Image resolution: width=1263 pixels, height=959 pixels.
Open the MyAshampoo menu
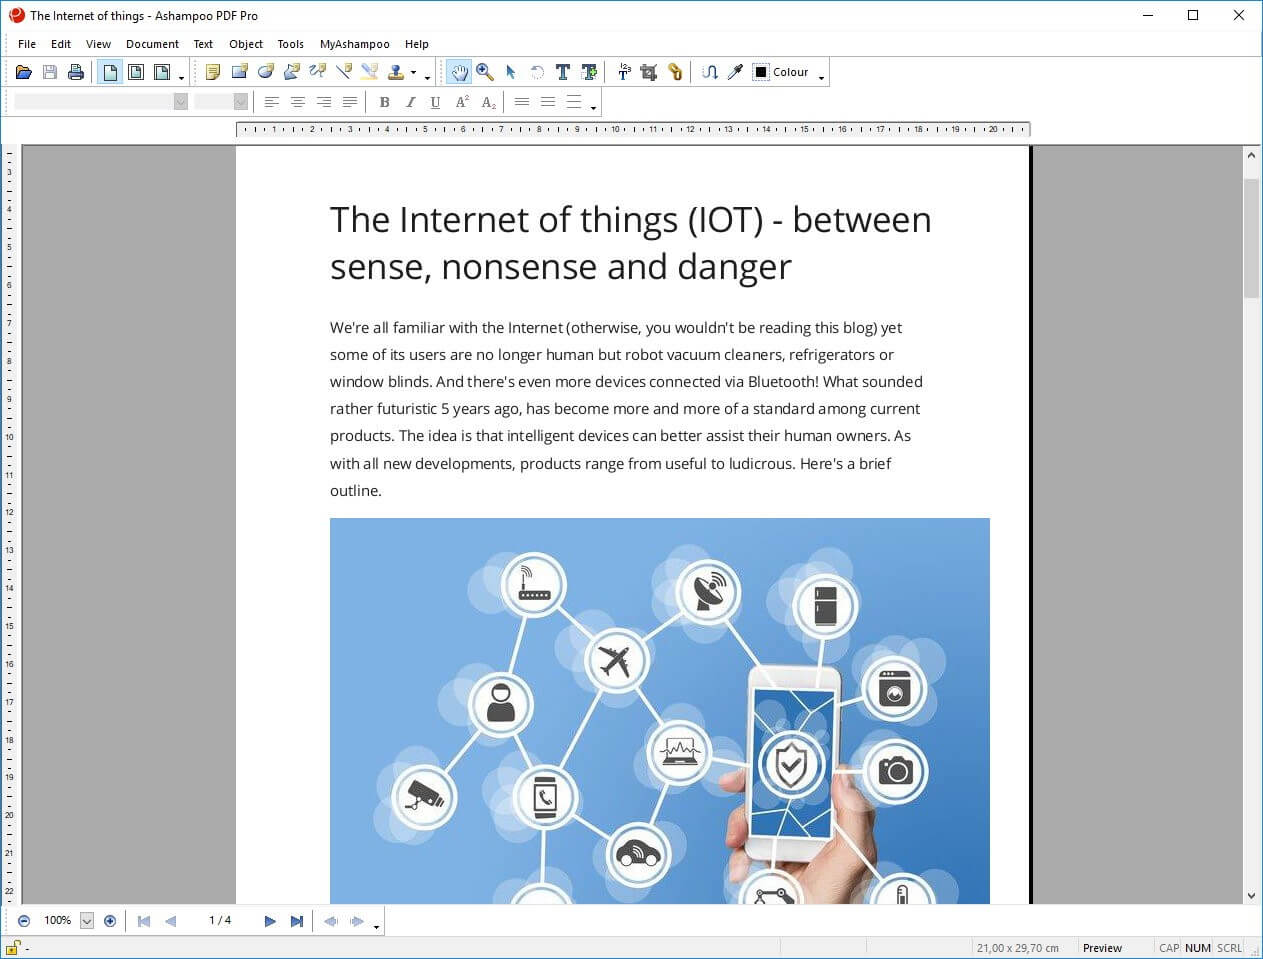[x=354, y=43]
